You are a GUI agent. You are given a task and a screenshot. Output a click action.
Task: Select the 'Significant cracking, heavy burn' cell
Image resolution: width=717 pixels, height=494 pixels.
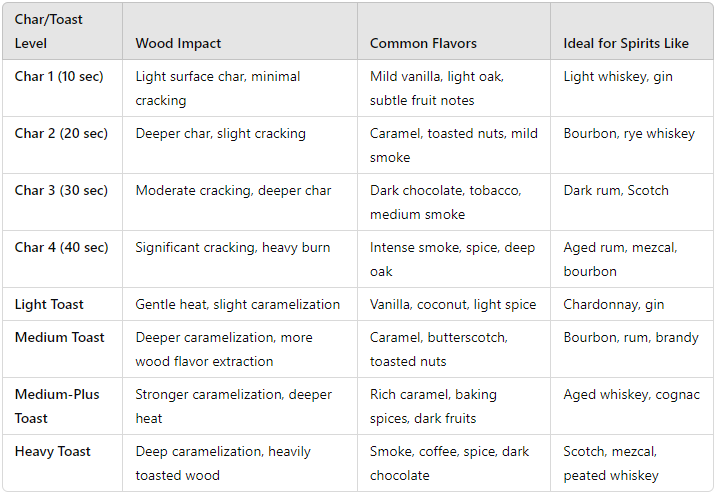[233, 247]
